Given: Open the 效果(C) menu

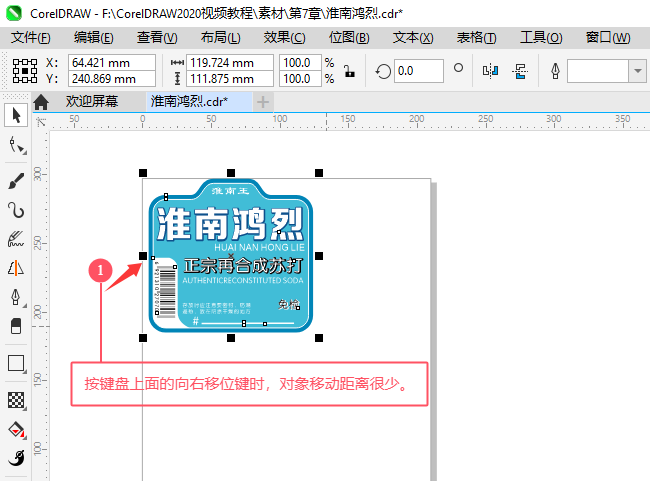Looking at the screenshot, I should (284, 38).
